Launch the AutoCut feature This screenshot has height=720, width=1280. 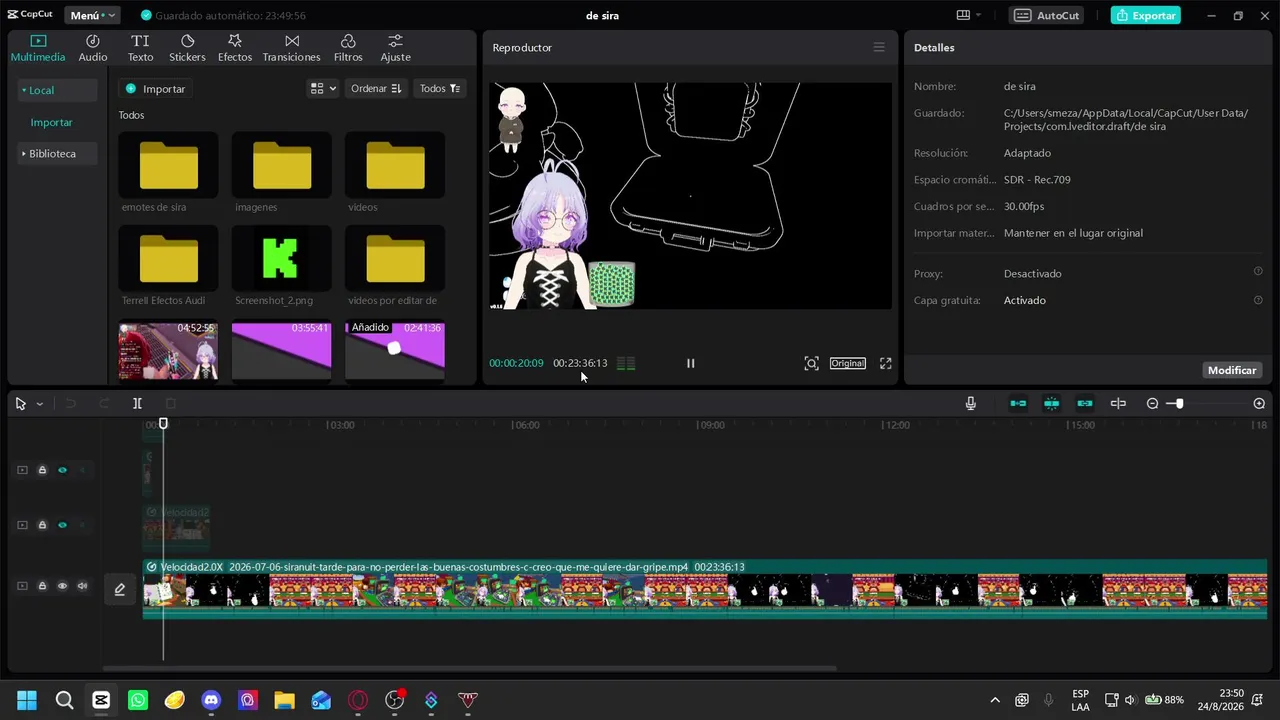1049,15
